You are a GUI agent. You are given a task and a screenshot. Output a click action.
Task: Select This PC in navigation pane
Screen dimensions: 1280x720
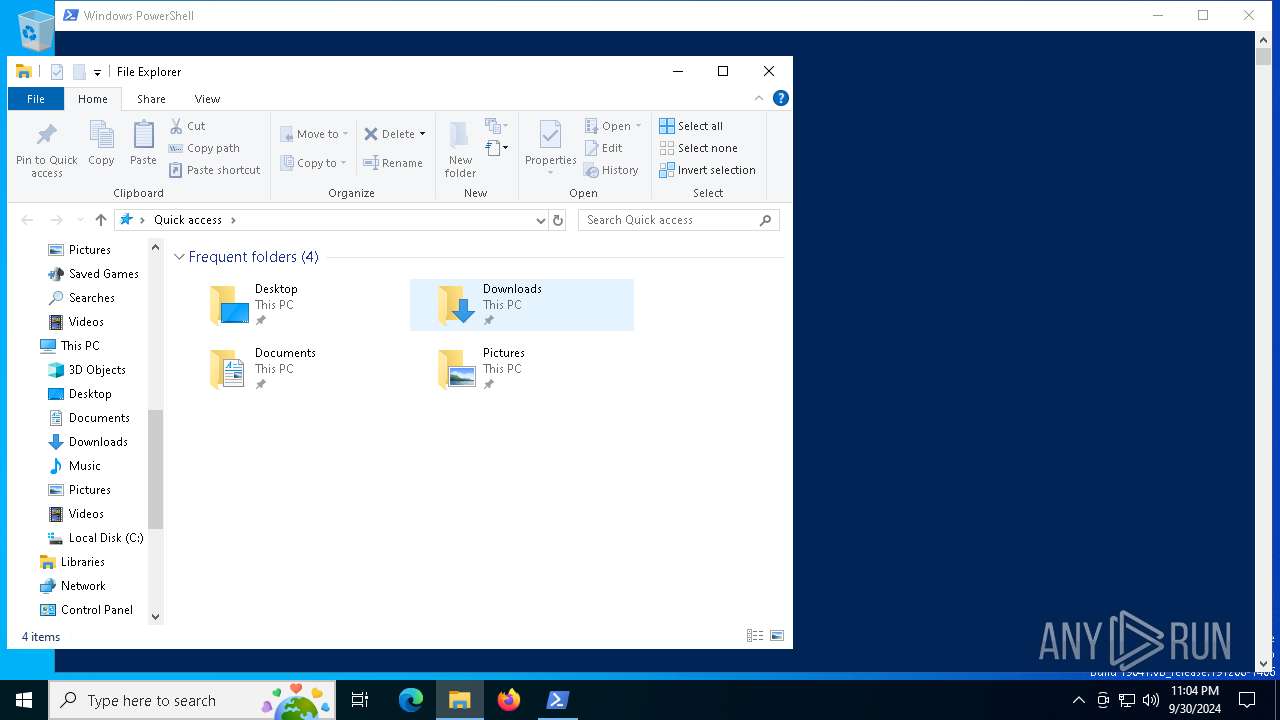click(x=80, y=346)
